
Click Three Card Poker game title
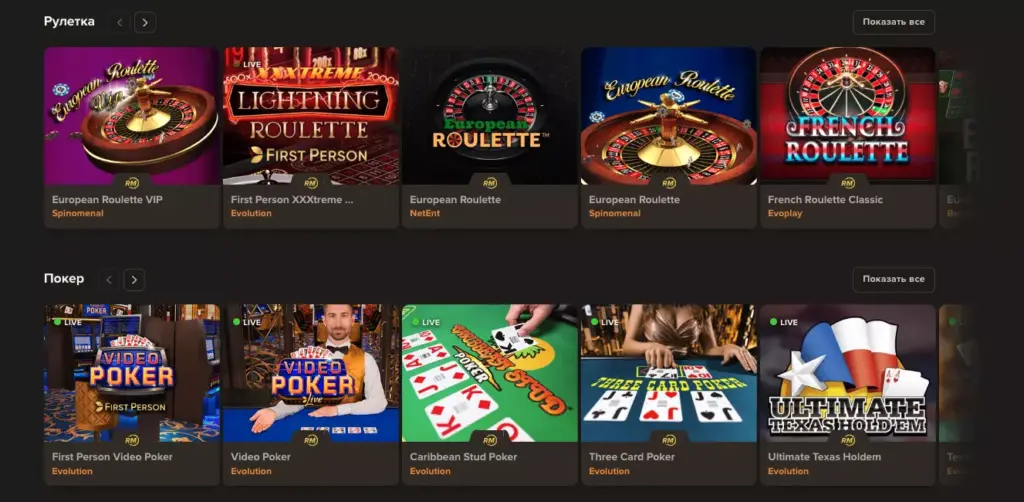click(x=632, y=457)
